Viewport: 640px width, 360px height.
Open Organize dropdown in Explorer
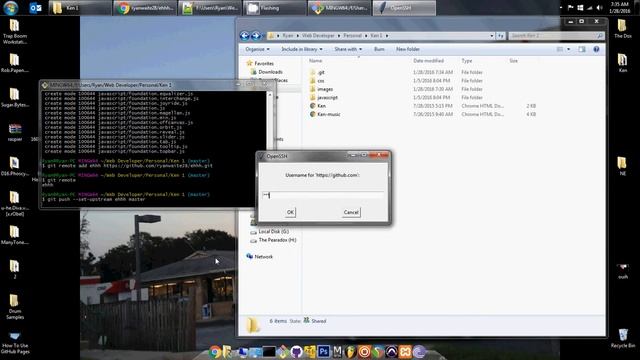pos(257,49)
